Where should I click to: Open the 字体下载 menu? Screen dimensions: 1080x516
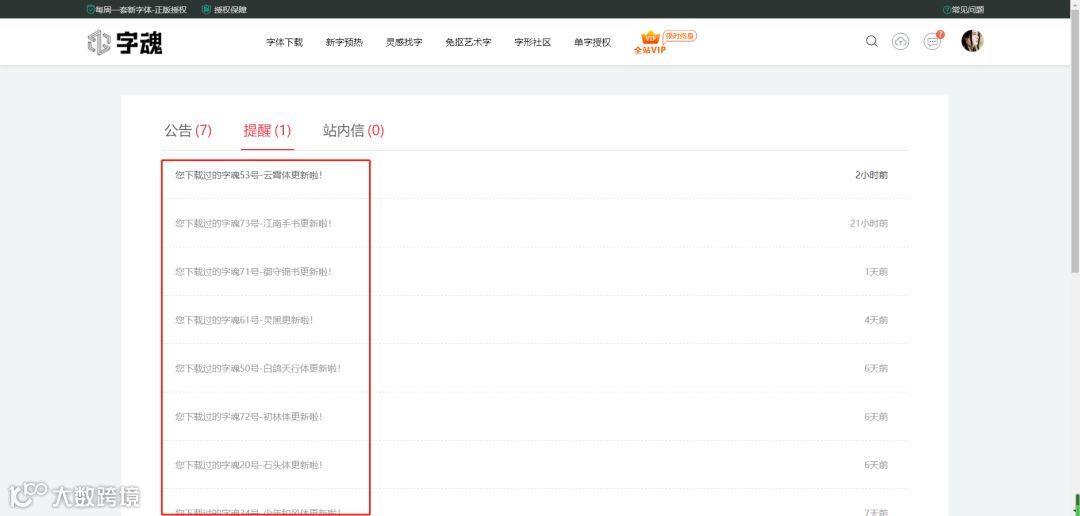point(284,42)
